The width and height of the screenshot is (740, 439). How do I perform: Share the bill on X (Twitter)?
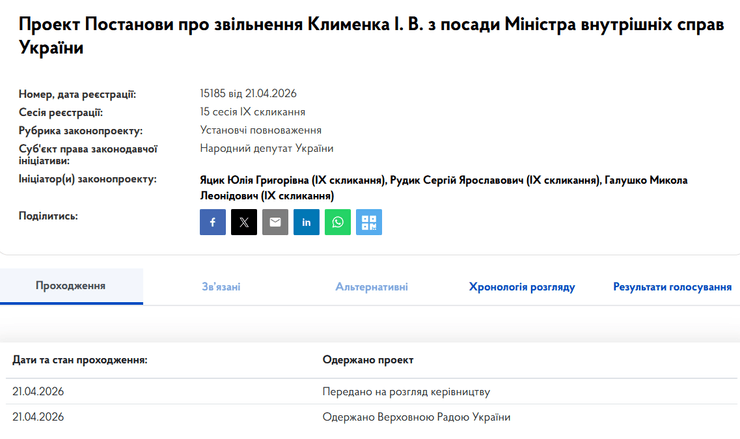point(244,222)
